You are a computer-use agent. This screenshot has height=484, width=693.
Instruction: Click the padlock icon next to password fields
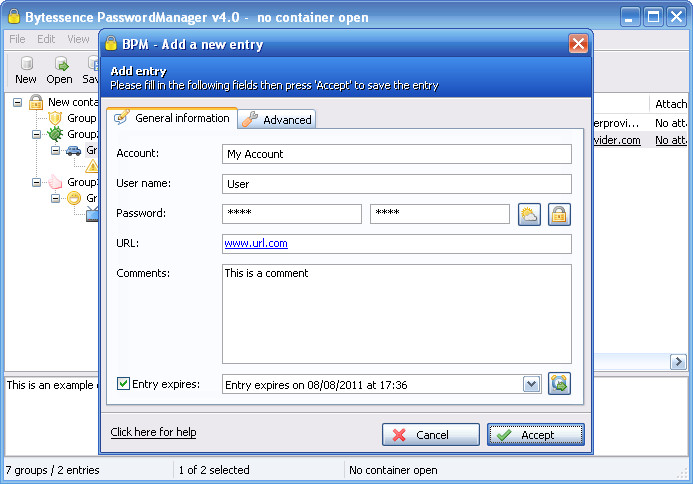click(559, 215)
